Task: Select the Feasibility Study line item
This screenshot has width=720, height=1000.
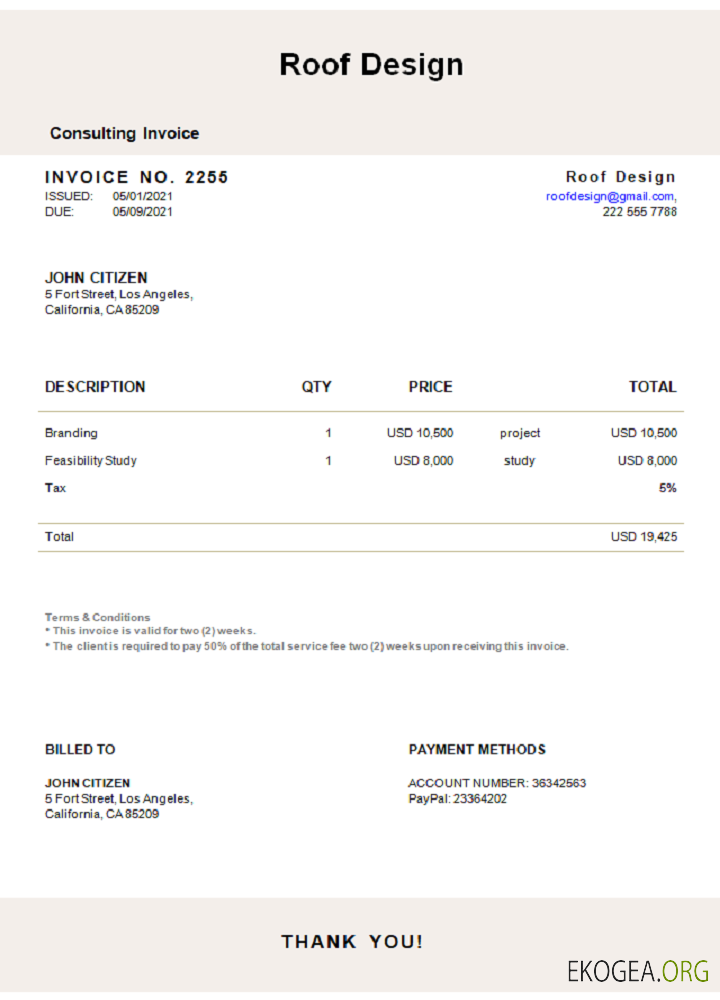Action: [91, 461]
